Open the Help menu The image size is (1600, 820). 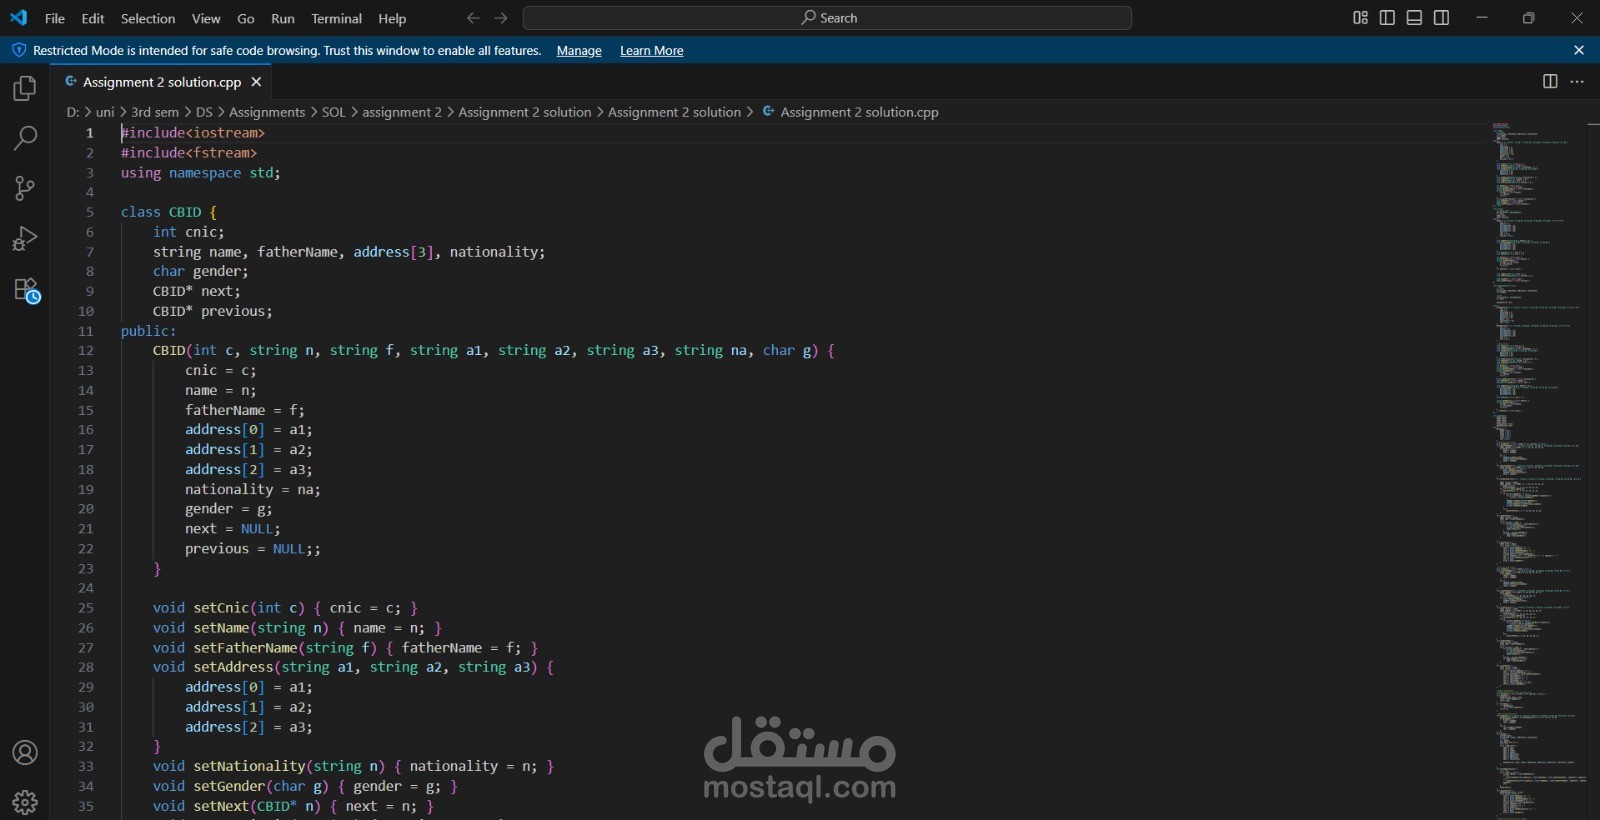(392, 18)
